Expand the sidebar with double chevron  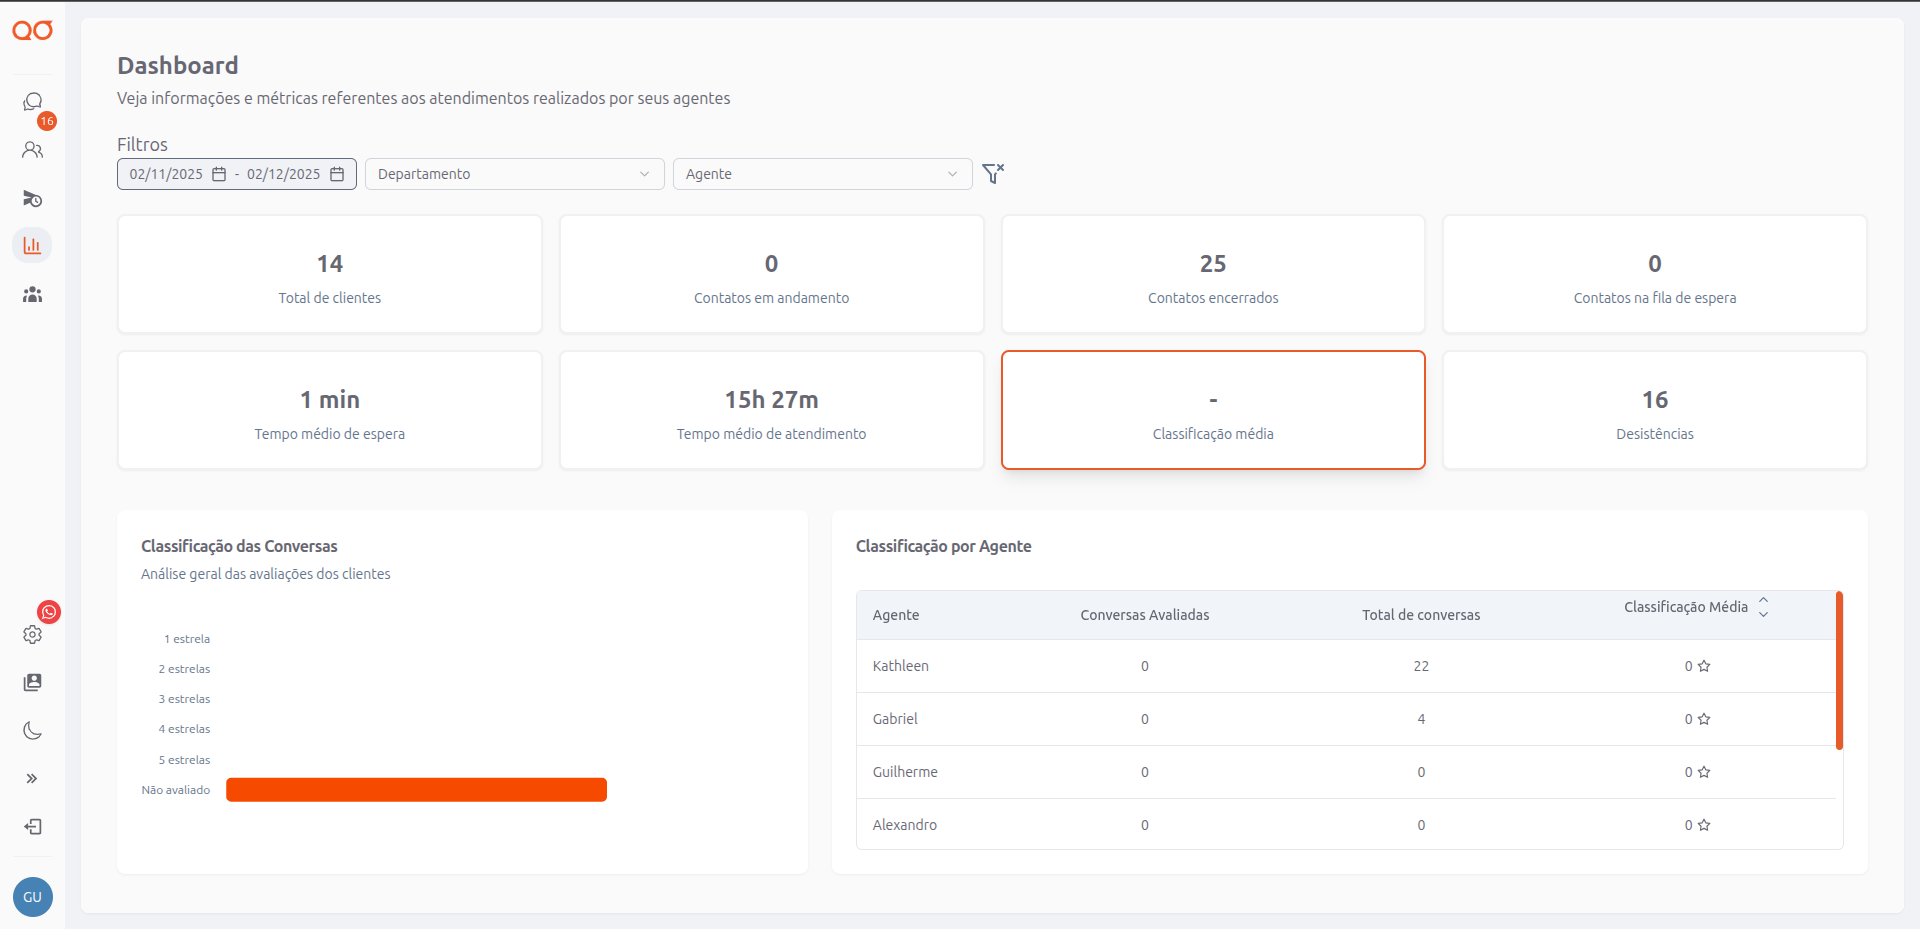tap(32, 779)
